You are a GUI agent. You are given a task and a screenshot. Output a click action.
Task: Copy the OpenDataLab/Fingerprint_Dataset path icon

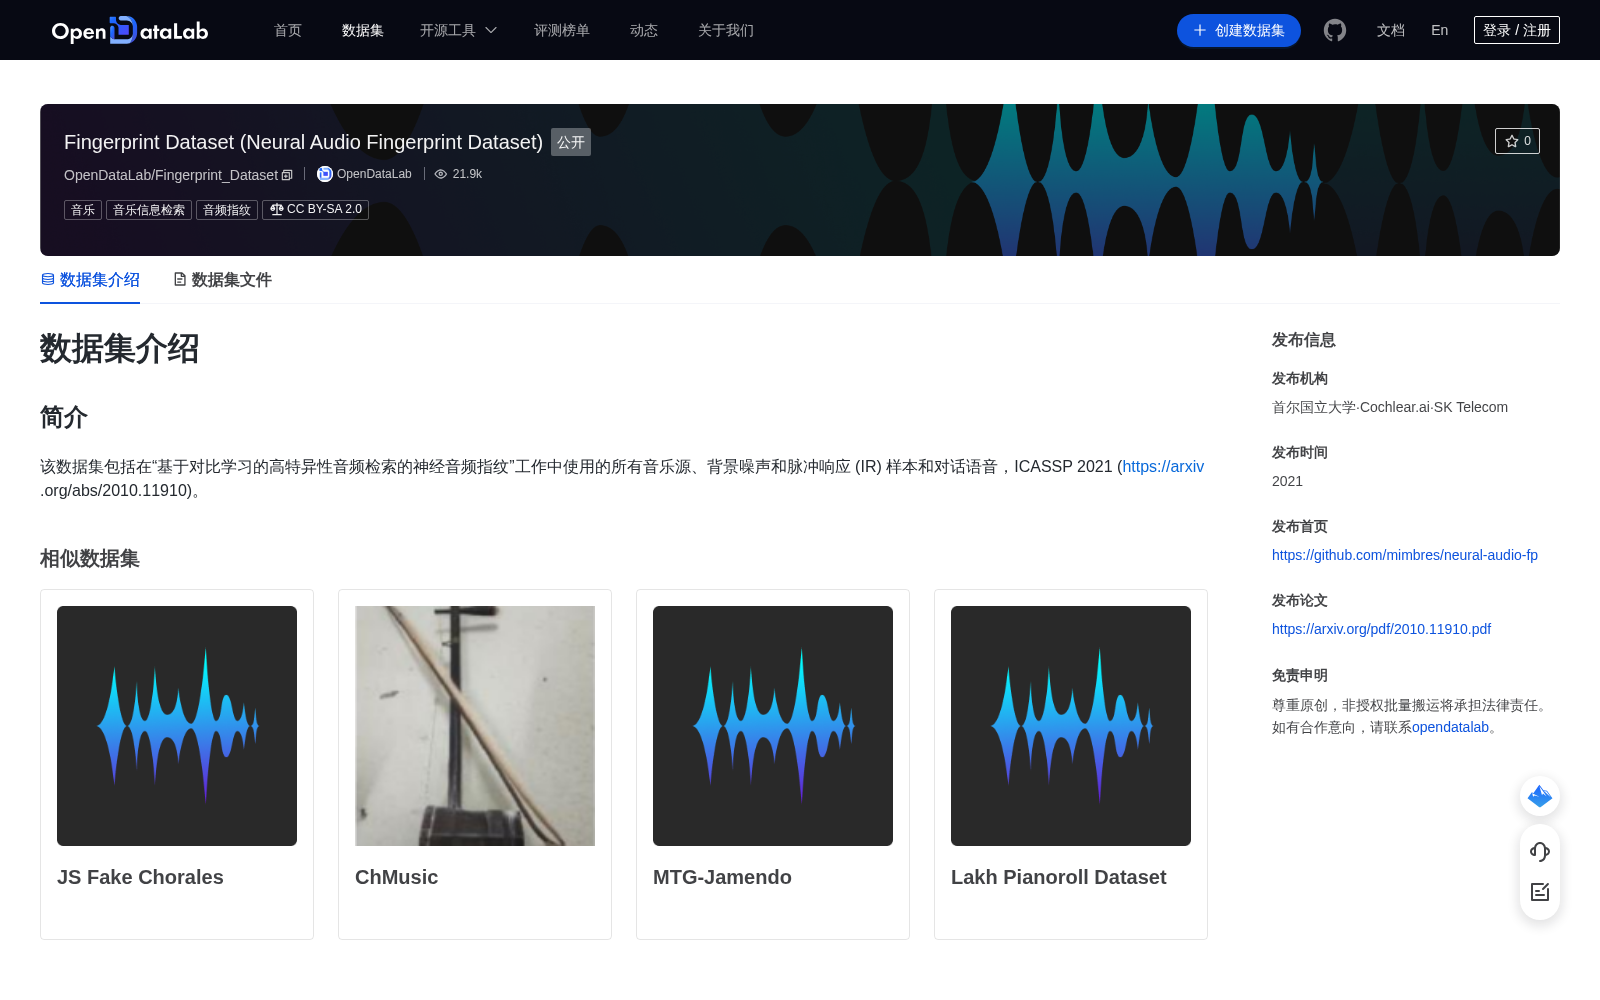(x=287, y=175)
